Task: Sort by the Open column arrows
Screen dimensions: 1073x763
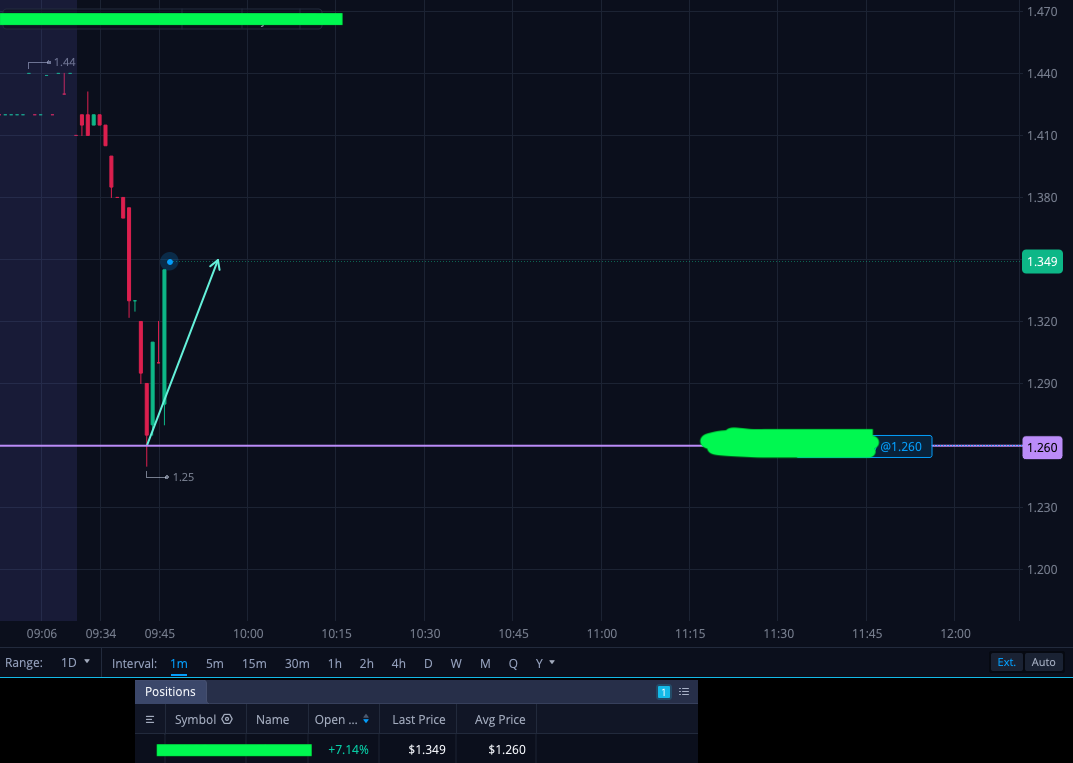Action: coord(366,719)
